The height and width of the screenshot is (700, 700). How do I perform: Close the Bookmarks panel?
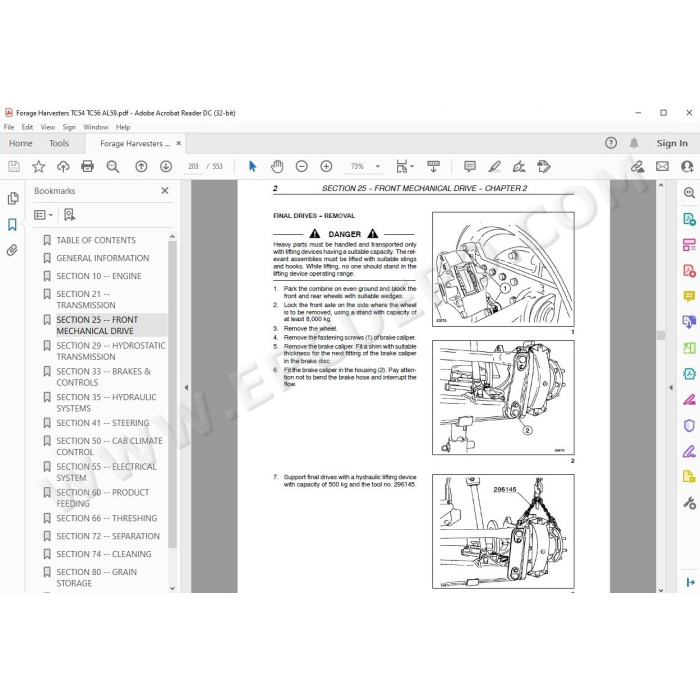click(x=165, y=191)
